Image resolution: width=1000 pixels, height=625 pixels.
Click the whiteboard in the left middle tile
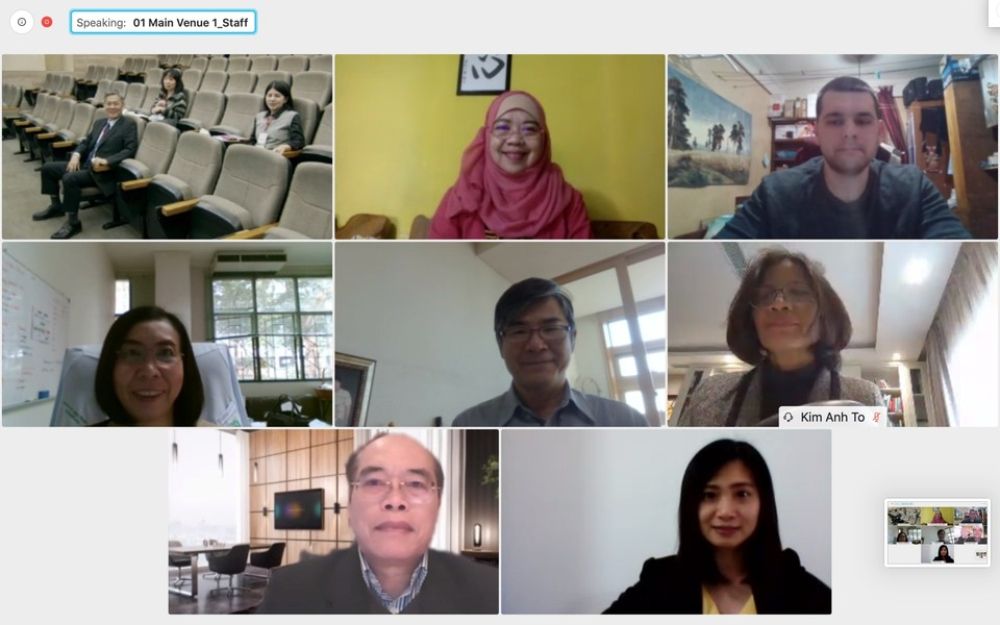(x=35, y=330)
